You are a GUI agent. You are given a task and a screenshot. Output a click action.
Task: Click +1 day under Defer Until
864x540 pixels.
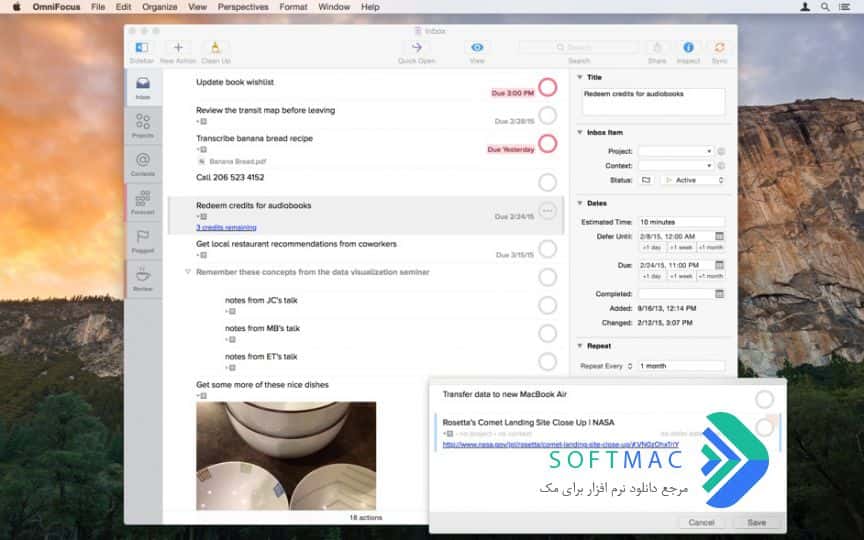click(x=652, y=247)
